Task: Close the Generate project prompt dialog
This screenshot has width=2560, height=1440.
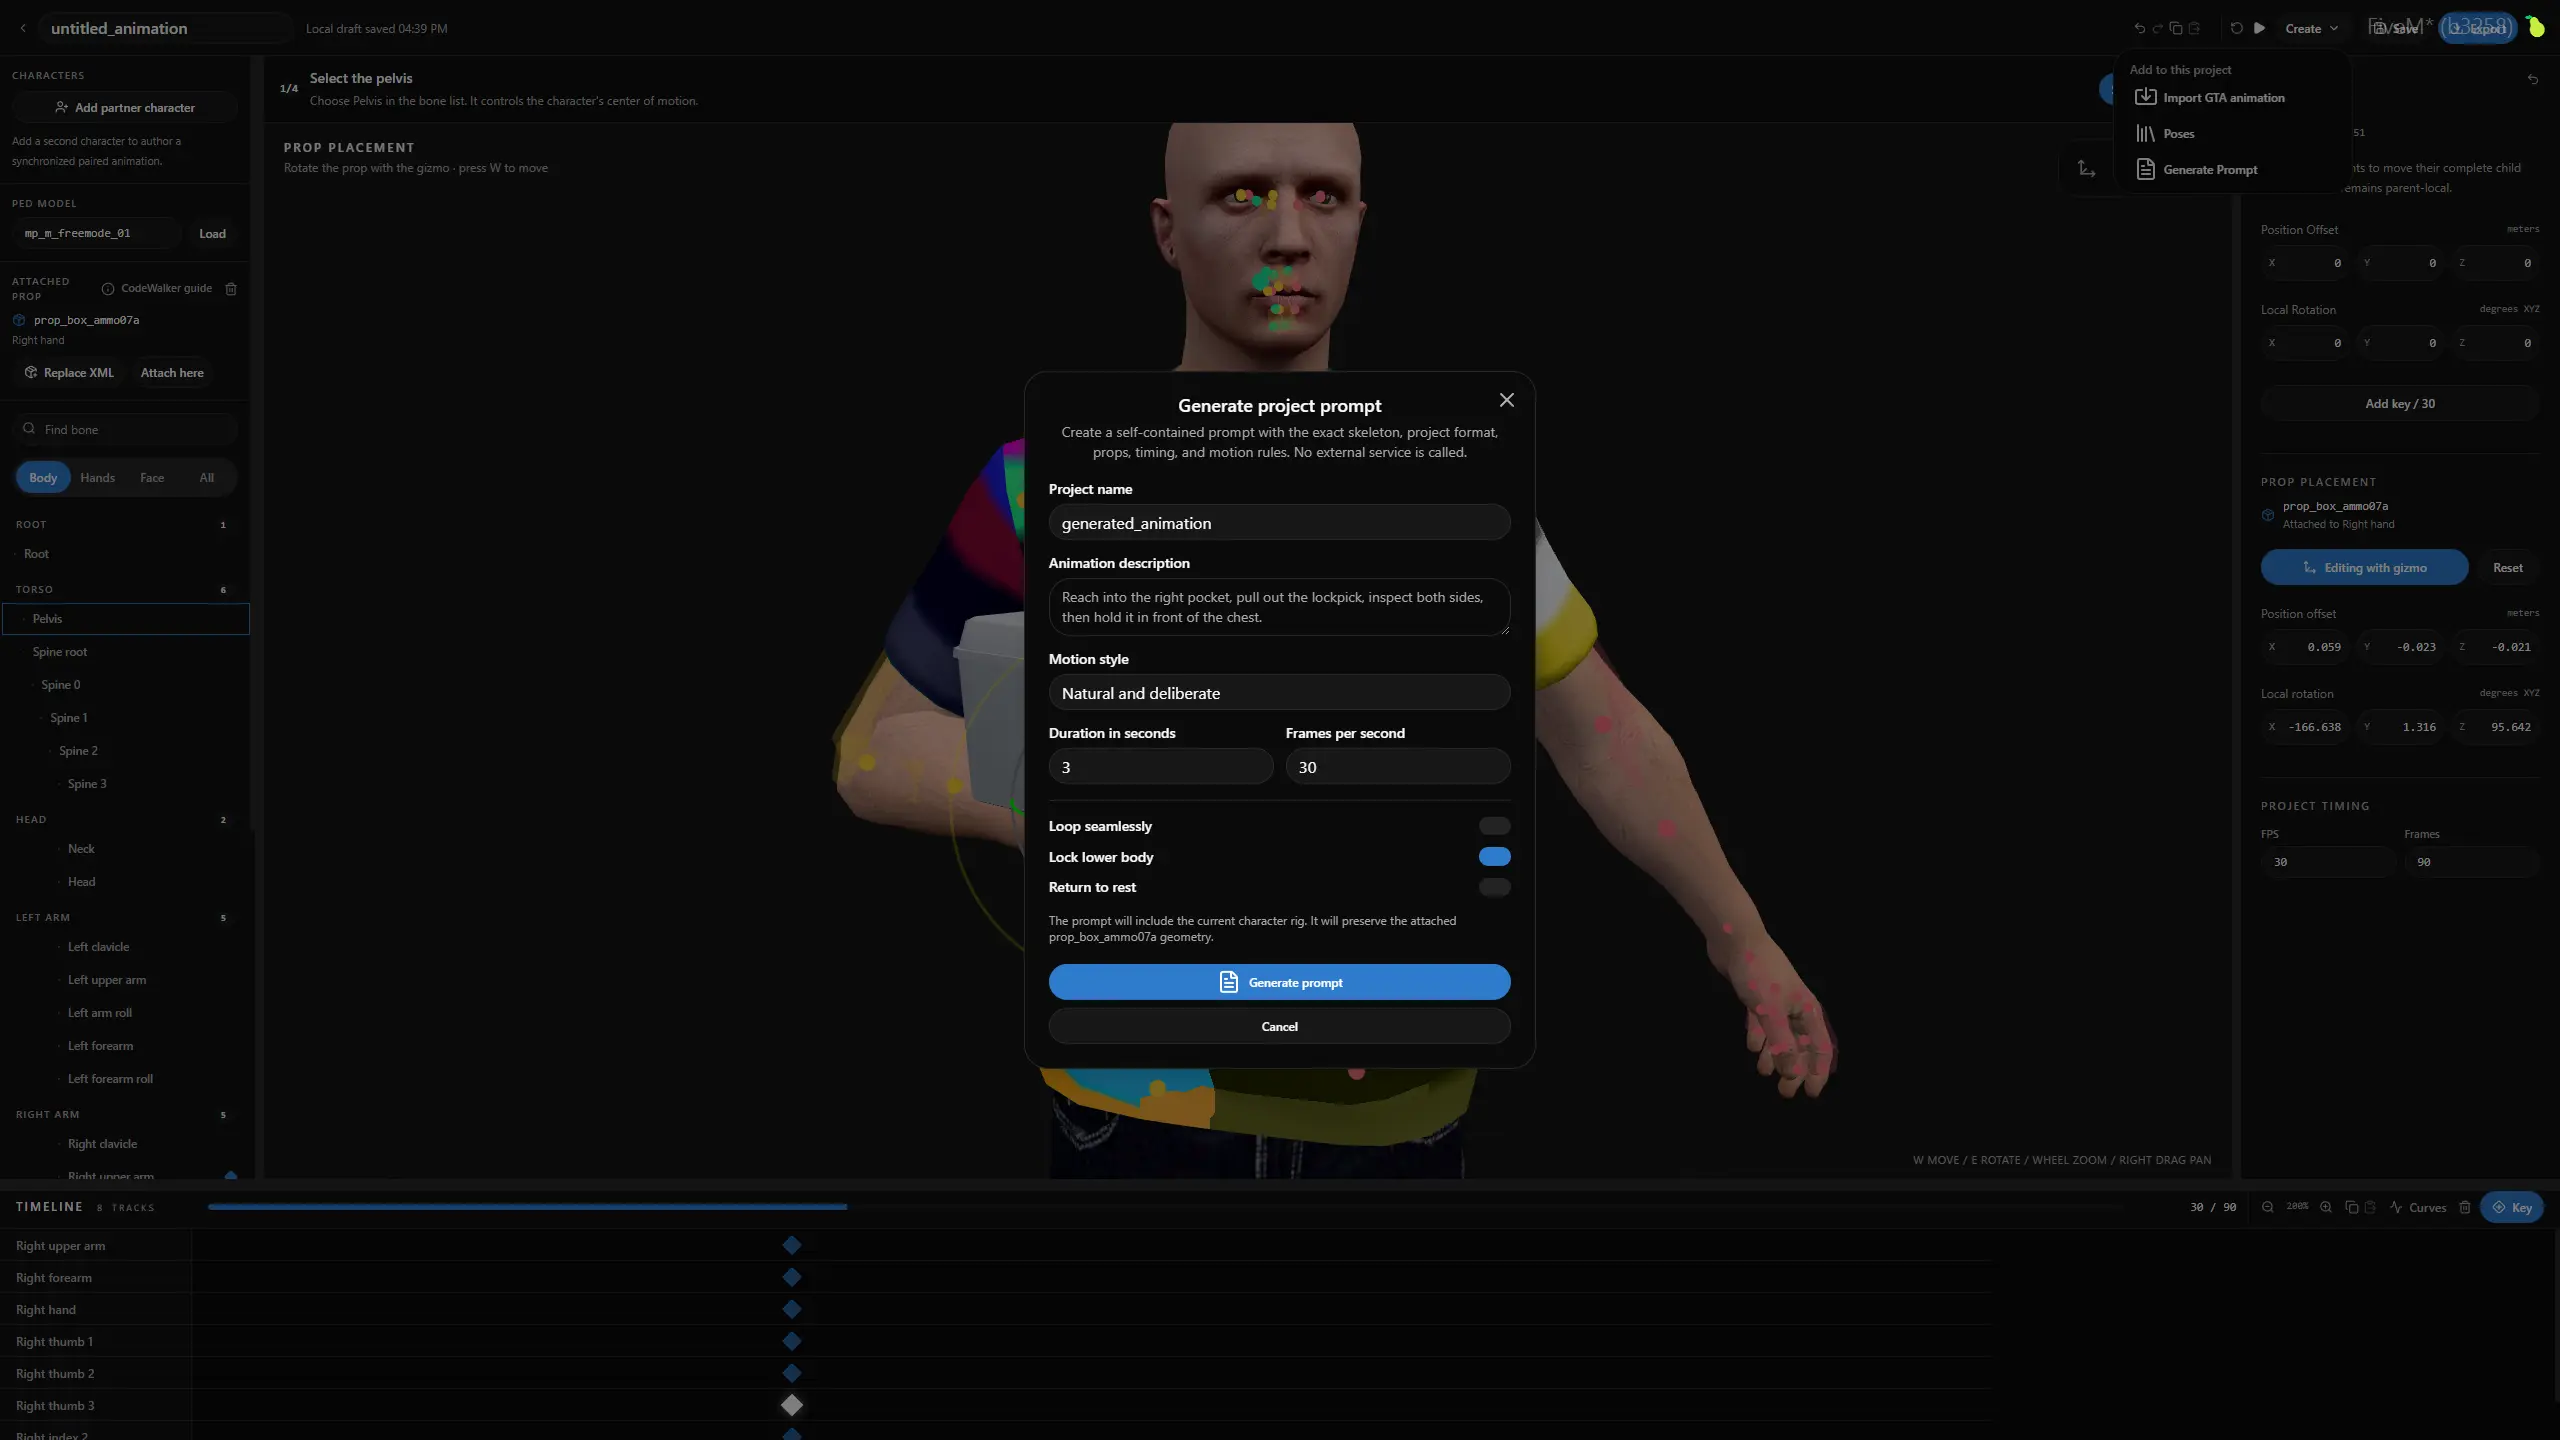Action: (1506, 400)
